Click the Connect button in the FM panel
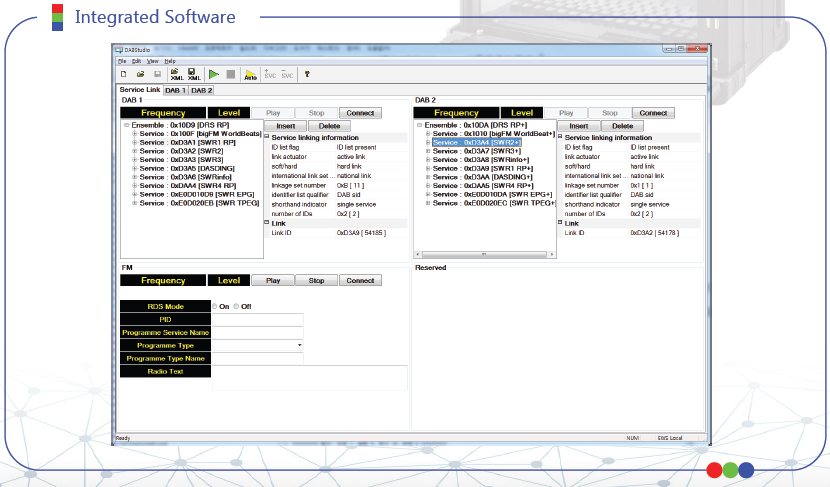830x487 pixels. [360, 281]
